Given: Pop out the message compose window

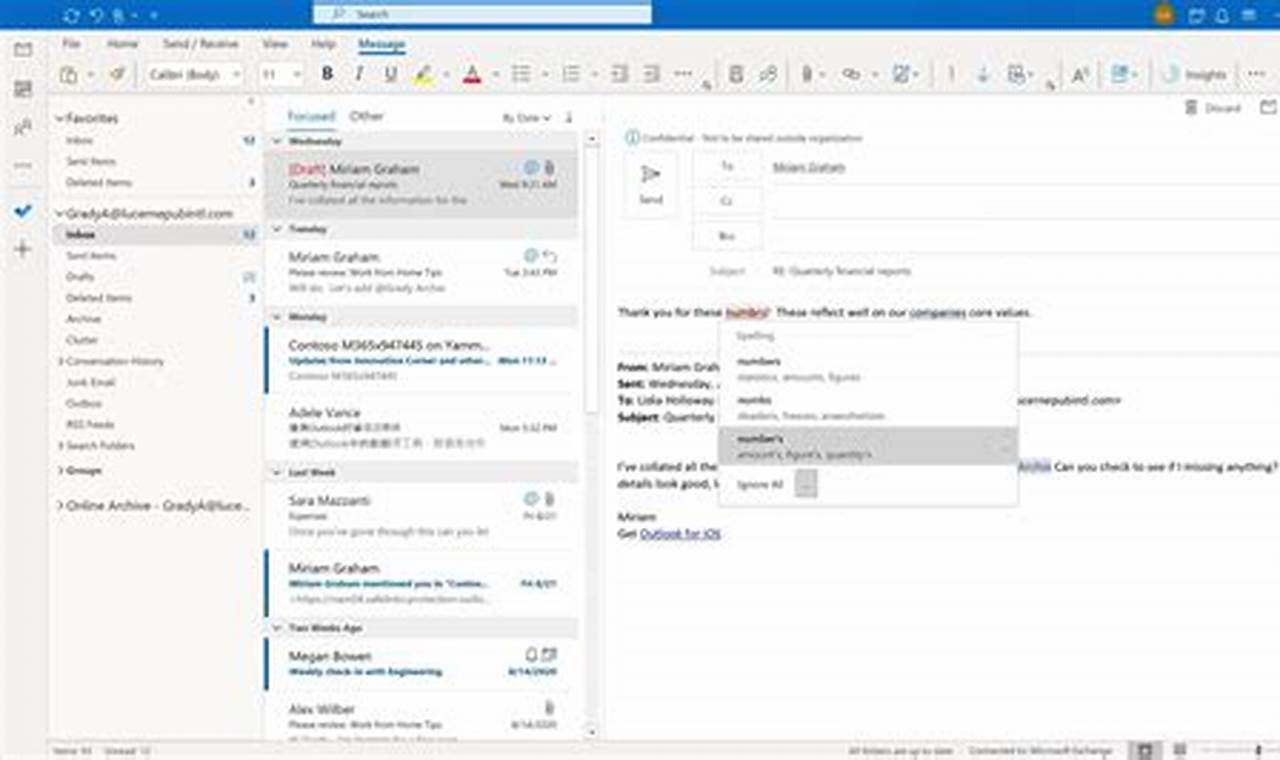Looking at the screenshot, I should [x=1268, y=108].
